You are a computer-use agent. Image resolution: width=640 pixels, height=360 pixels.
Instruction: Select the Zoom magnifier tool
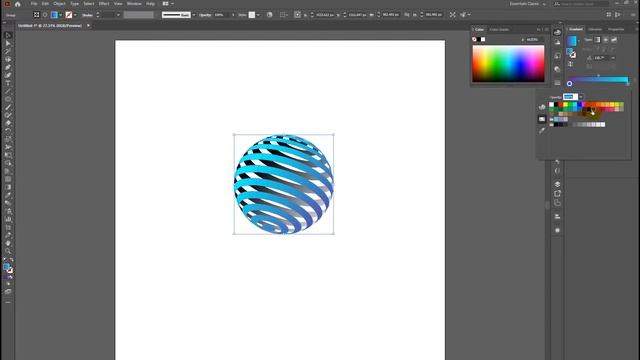[x=8, y=251]
